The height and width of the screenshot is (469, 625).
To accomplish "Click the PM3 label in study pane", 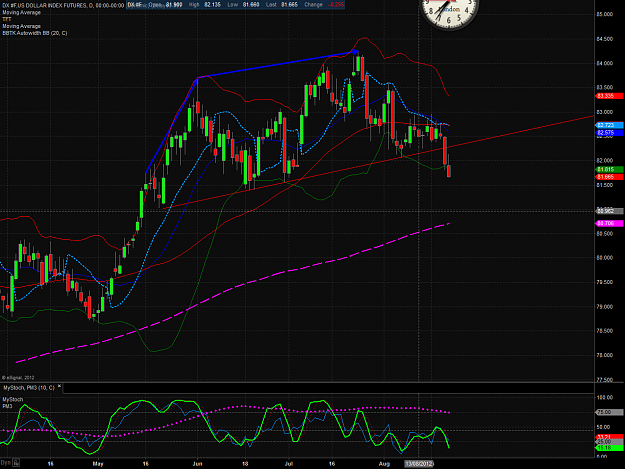I will 7,406.
